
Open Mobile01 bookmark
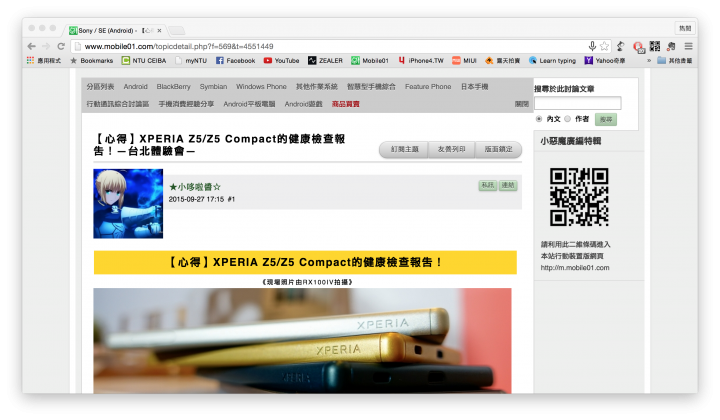point(370,60)
